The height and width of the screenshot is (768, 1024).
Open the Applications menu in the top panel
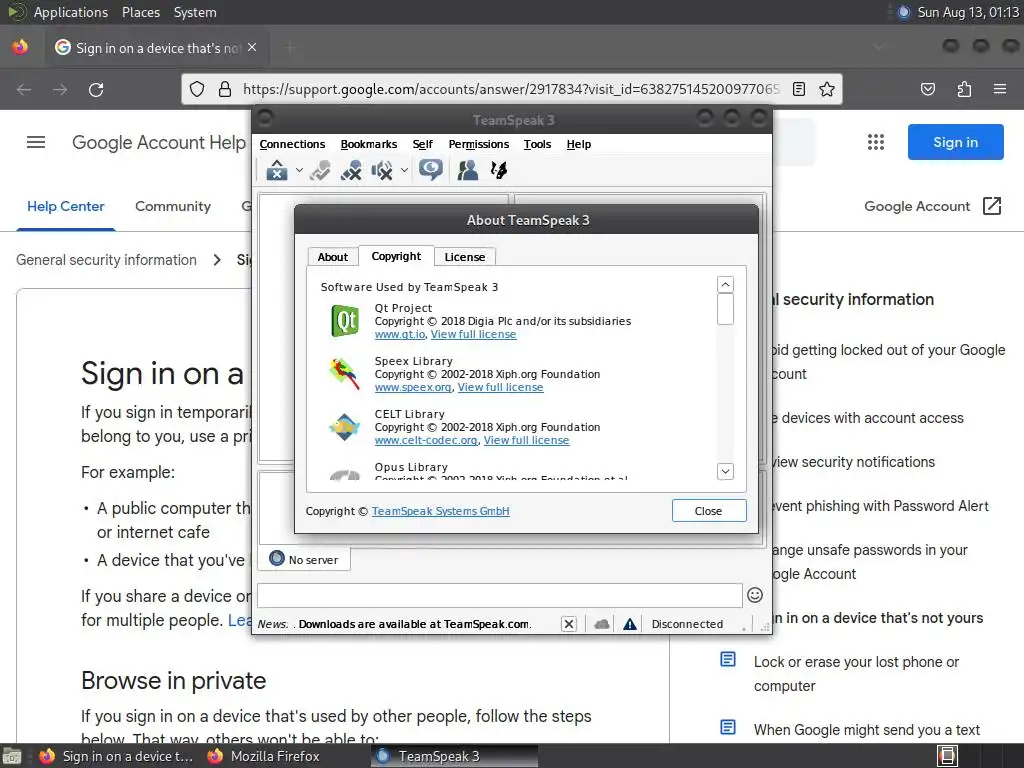[x=71, y=12]
